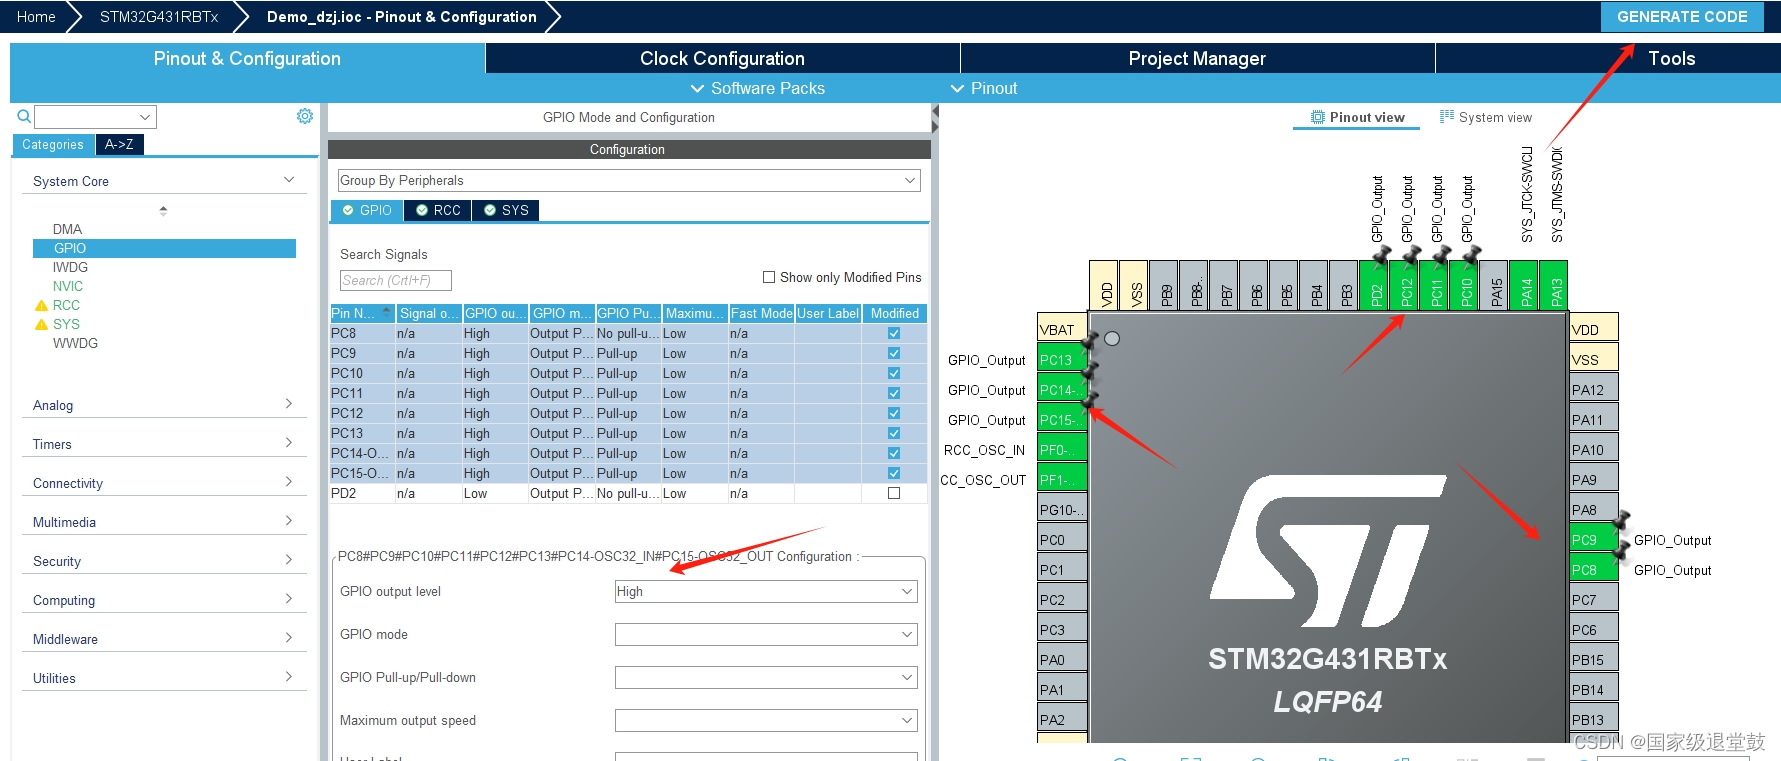The image size is (1781, 761).
Task: Select pin PC0 on the chip
Action: (1061, 539)
